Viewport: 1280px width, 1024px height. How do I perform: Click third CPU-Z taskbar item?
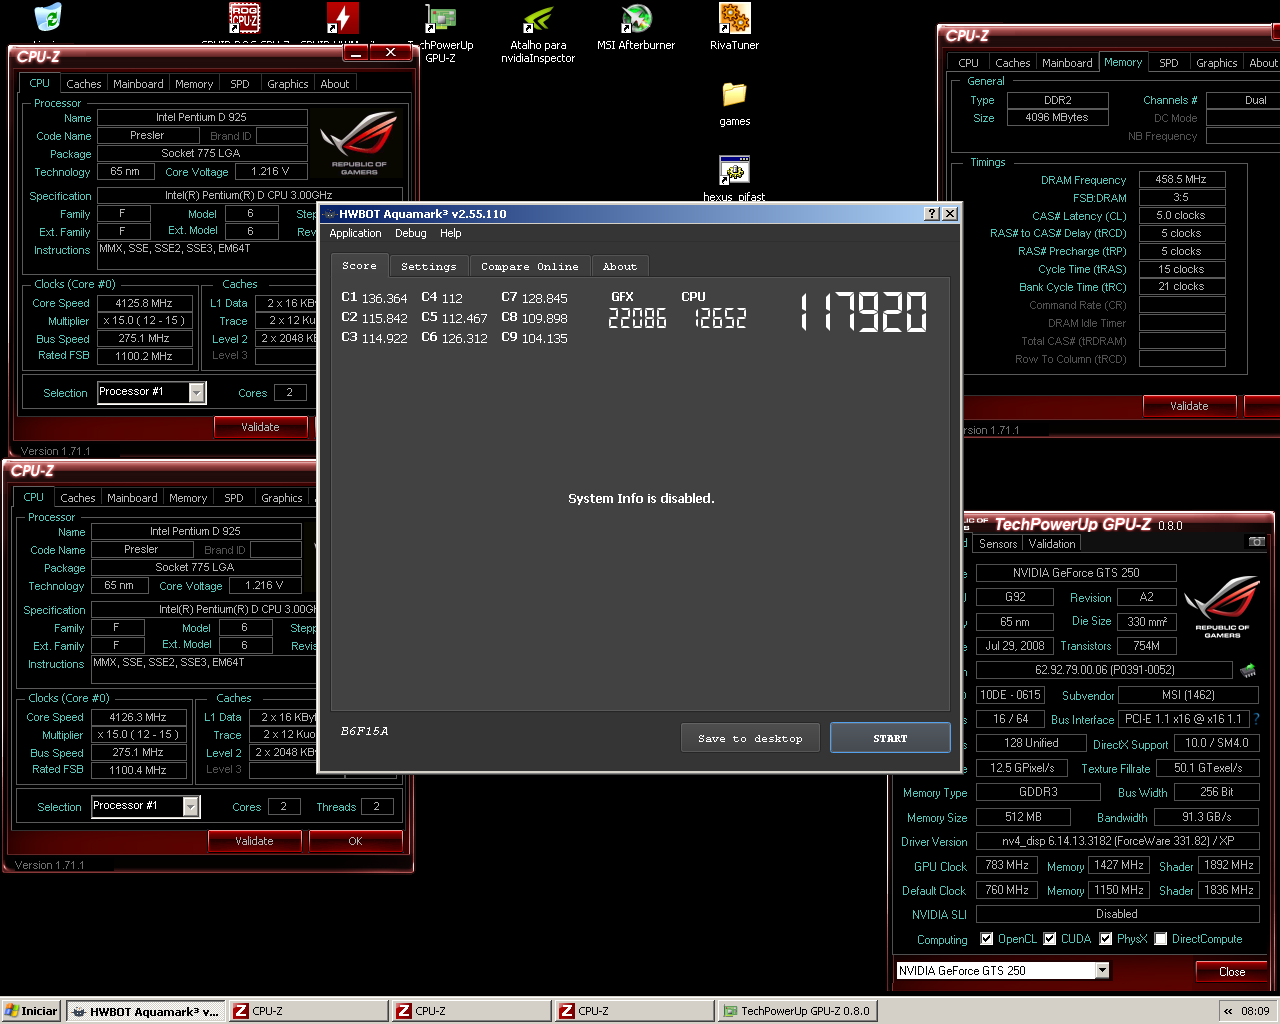(635, 1011)
